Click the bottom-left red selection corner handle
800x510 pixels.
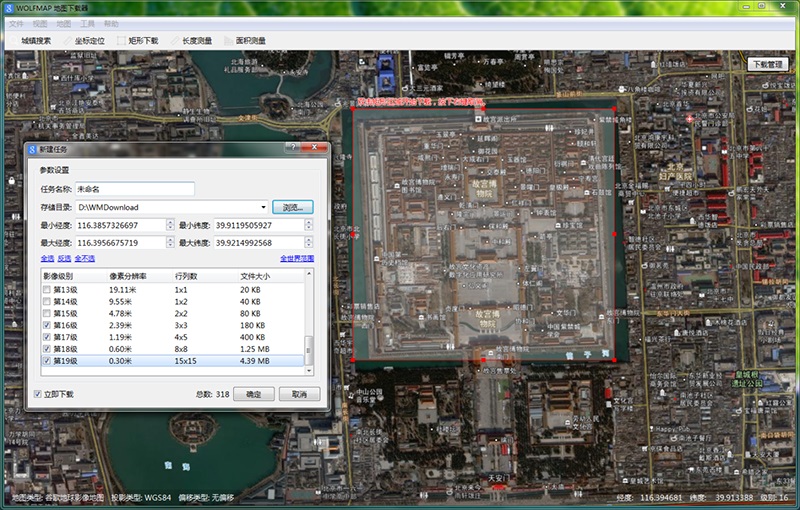[x=353, y=360]
